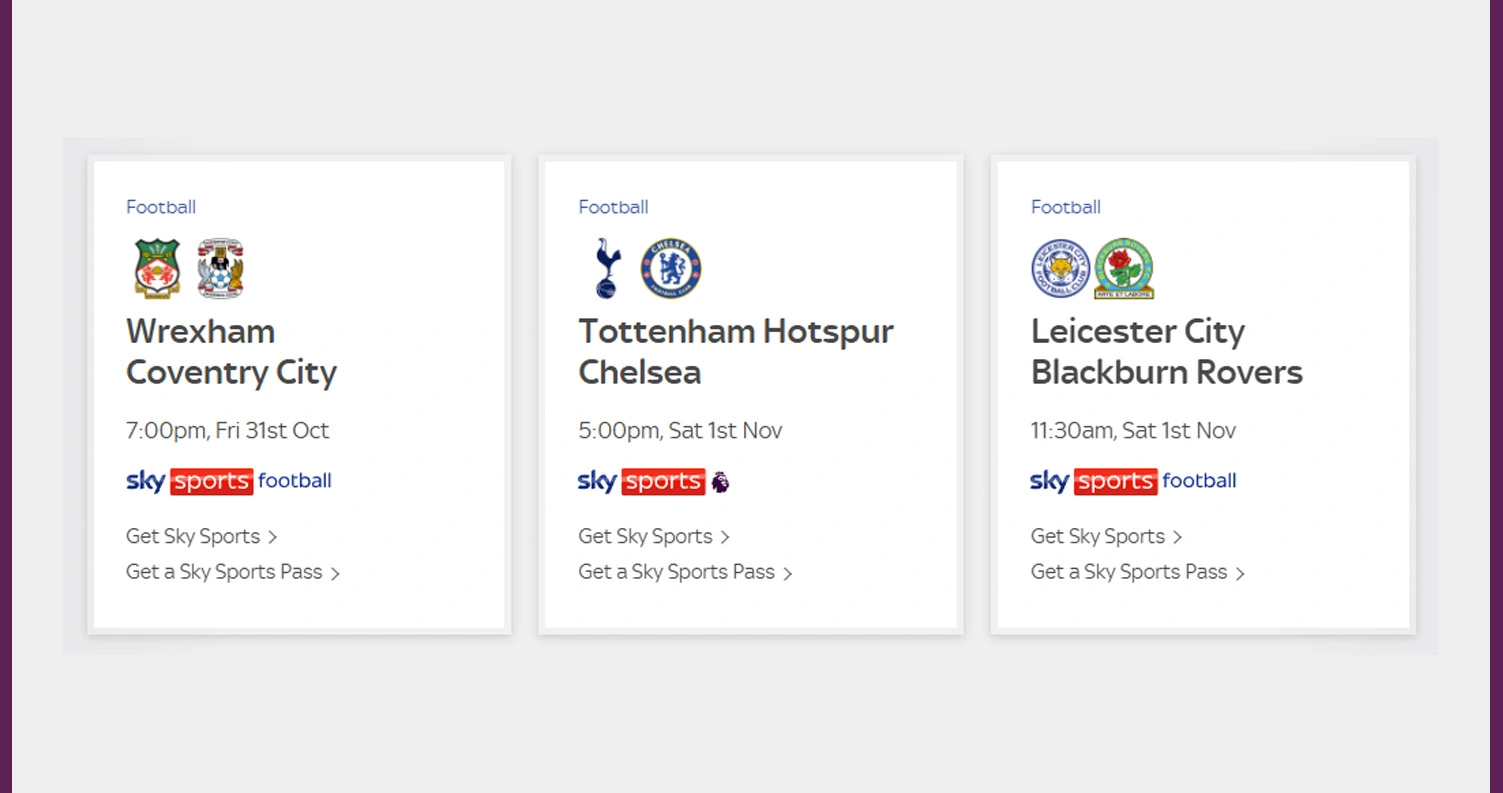Image resolution: width=1503 pixels, height=793 pixels.
Task: Follow Get a Sky Sports Pass for Tottenham match
Action: 676,572
